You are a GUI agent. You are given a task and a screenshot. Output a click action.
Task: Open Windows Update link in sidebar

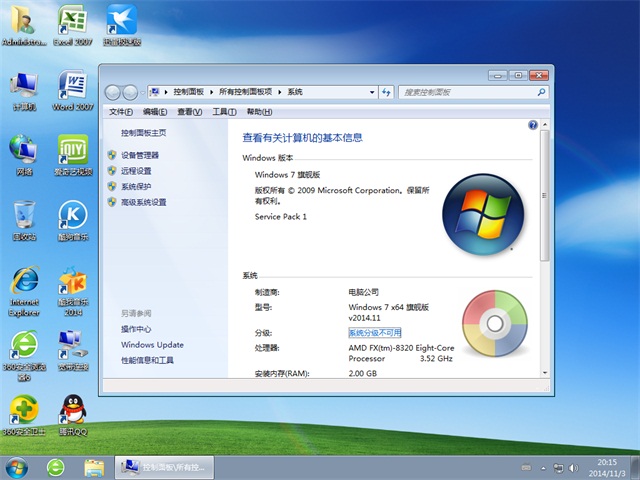point(152,344)
